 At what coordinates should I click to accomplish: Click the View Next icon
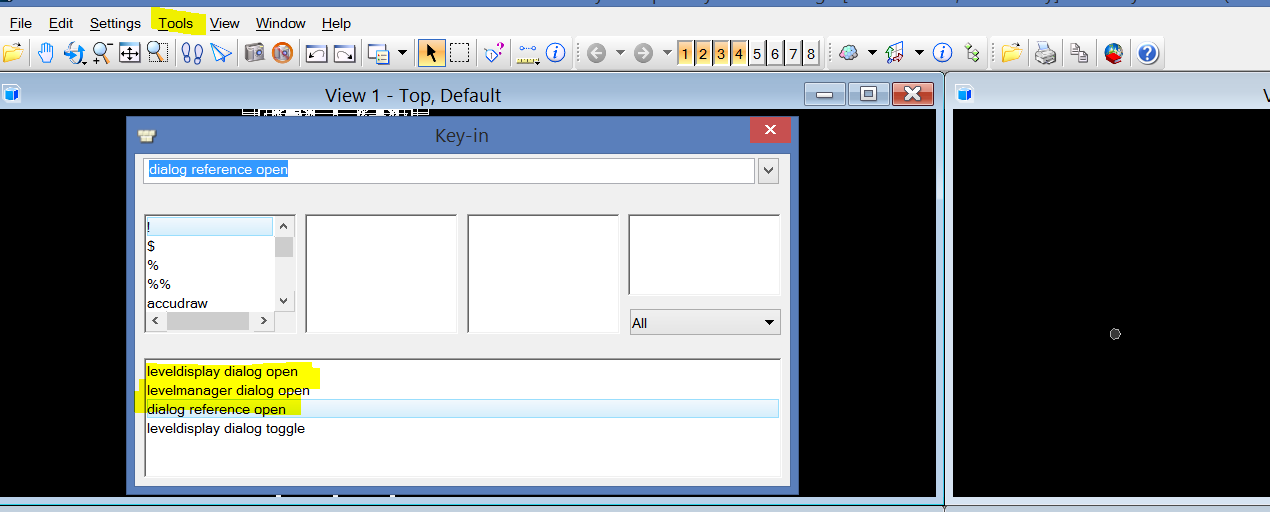click(344, 53)
